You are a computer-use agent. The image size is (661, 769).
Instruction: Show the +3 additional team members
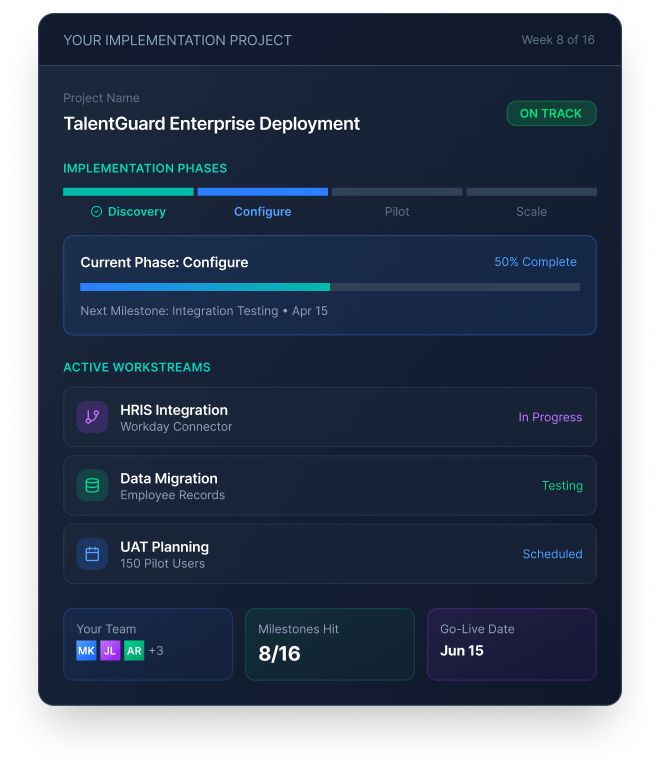tap(156, 650)
